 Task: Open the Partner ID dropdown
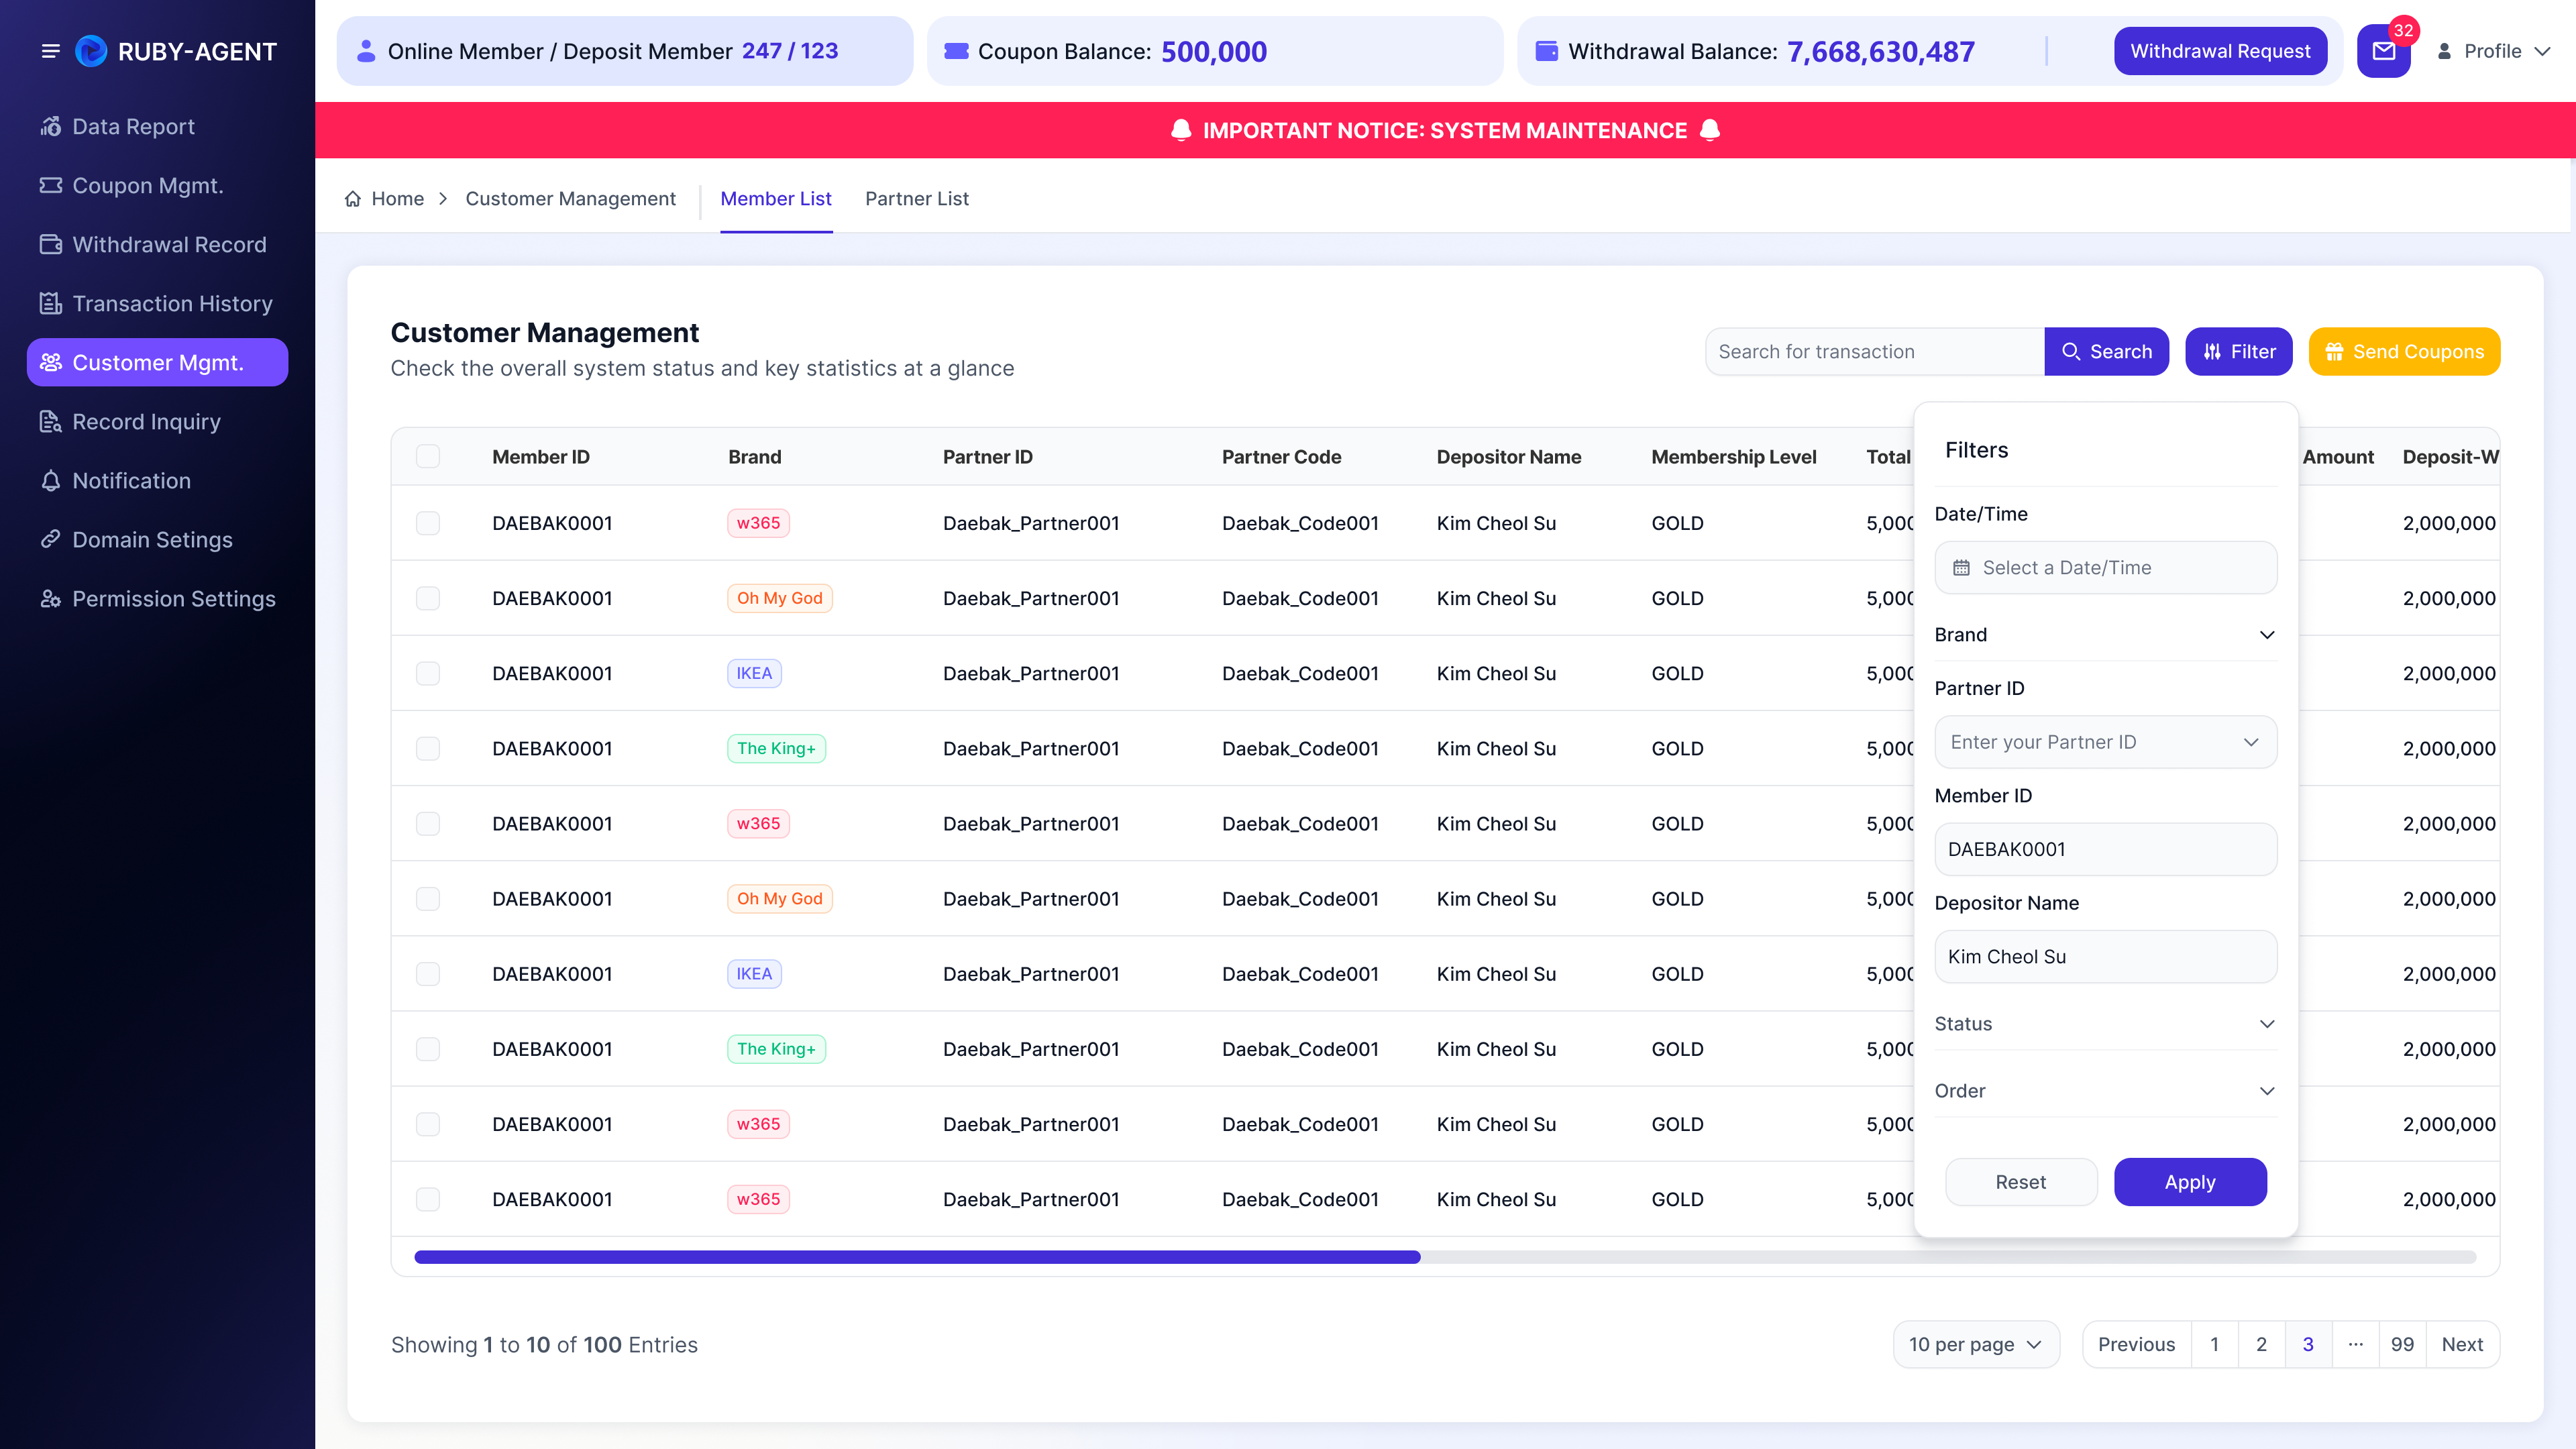click(x=2105, y=742)
